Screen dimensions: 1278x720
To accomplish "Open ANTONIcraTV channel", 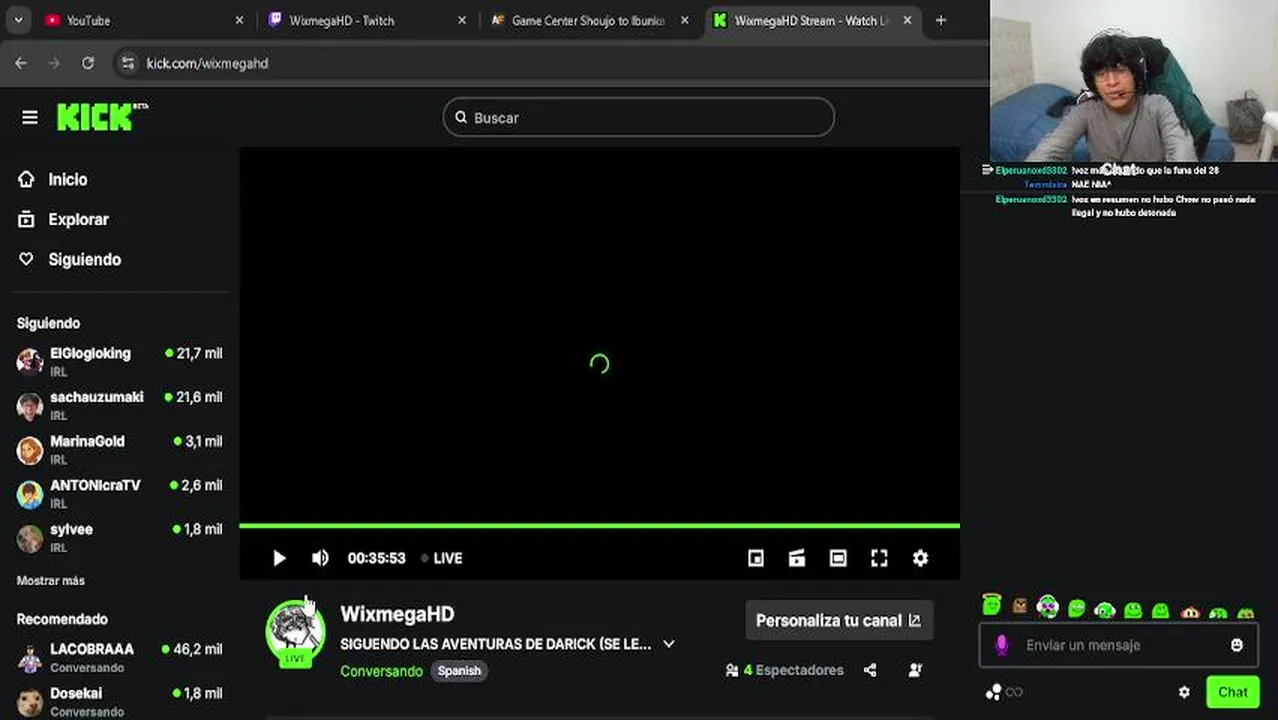I will (120, 493).
